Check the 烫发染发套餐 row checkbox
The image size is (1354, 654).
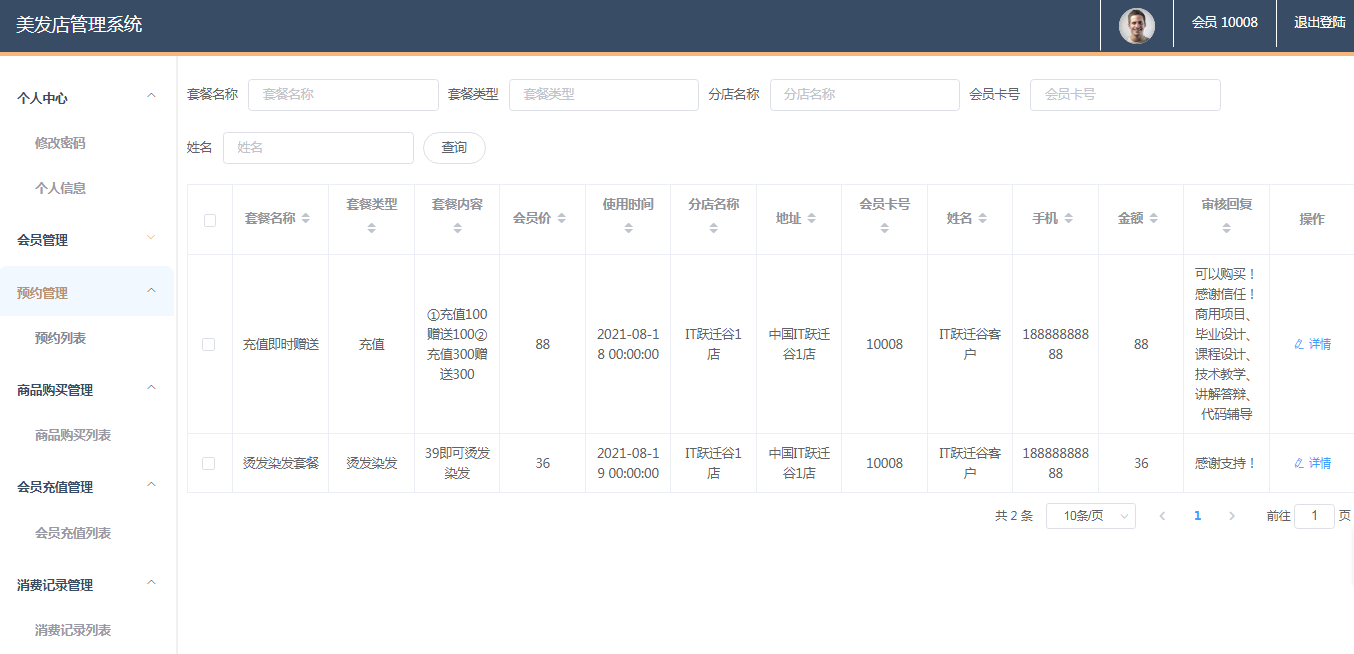click(209, 463)
